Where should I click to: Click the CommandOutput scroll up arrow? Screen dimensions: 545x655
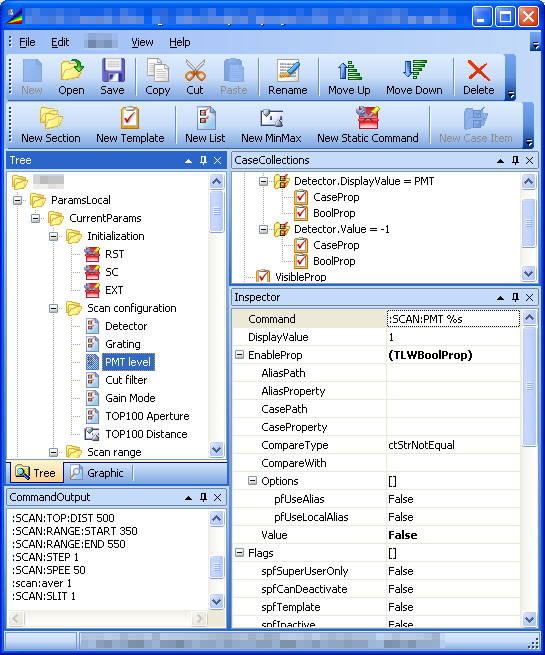(x=216, y=518)
